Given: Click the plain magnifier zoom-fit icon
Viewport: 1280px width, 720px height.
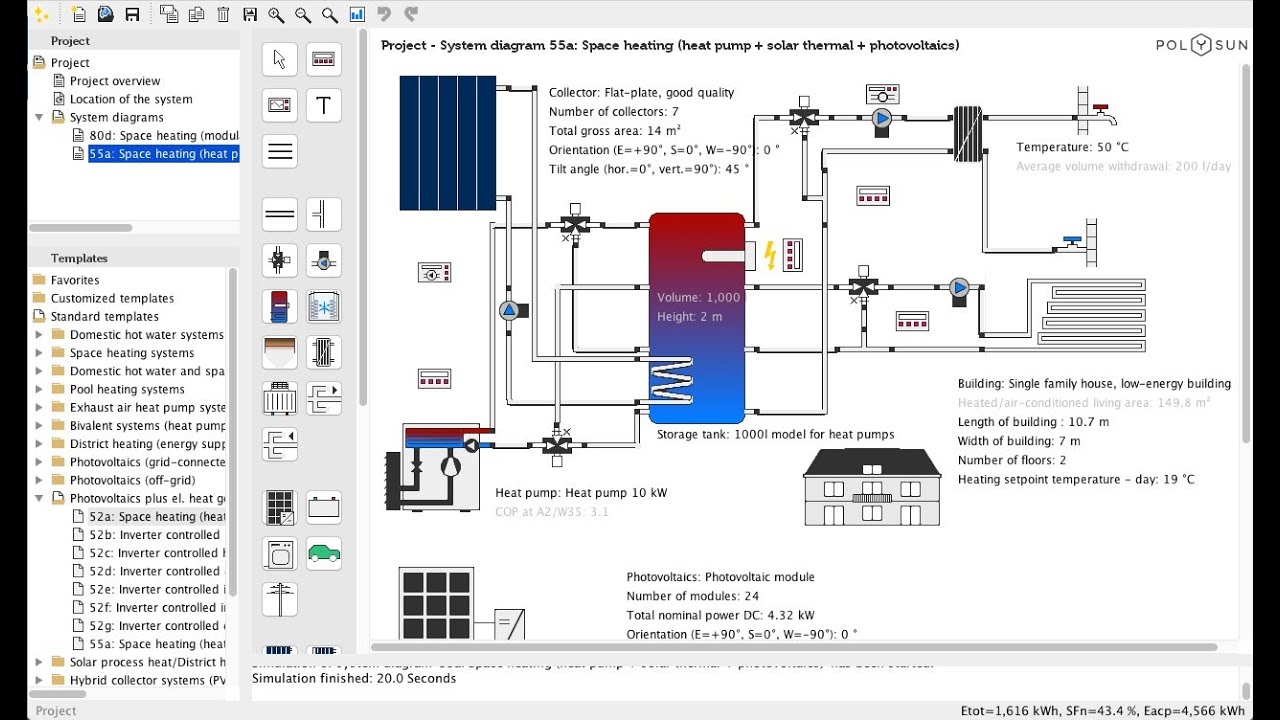Looking at the screenshot, I should pyautogui.click(x=329, y=14).
